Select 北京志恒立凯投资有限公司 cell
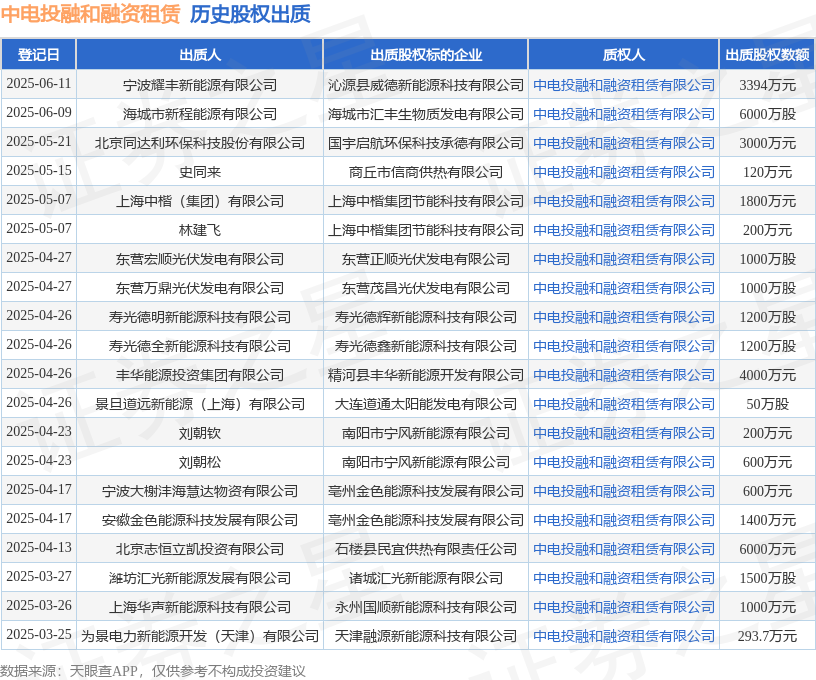Image resolution: width=816 pixels, height=680 pixels. point(200,549)
